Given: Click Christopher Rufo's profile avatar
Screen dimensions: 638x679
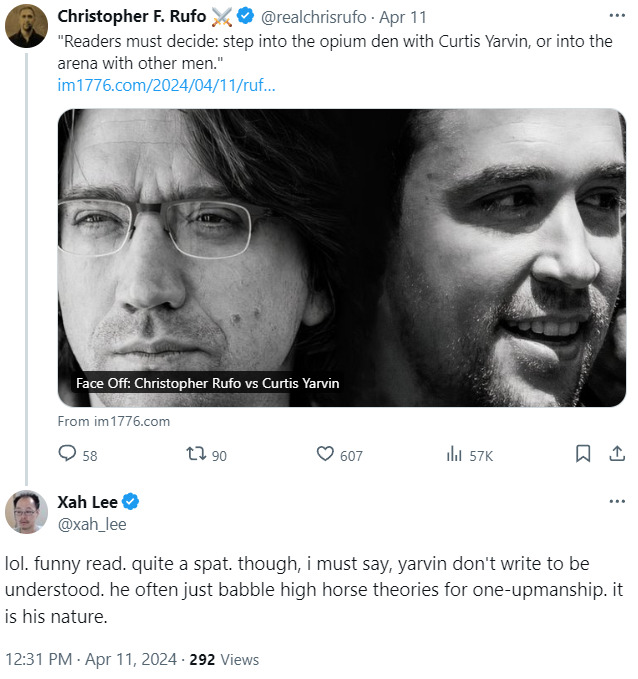Looking at the screenshot, I should click(26, 27).
